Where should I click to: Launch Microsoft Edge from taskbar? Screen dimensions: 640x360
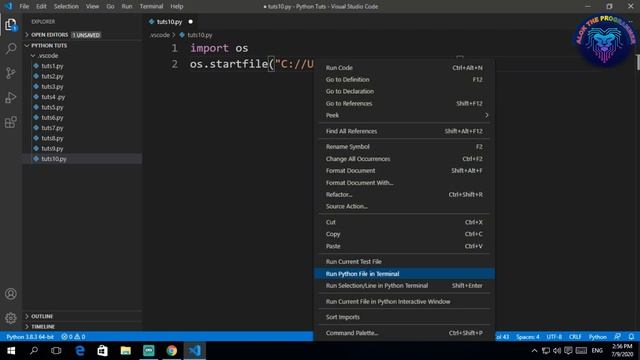pos(80,351)
